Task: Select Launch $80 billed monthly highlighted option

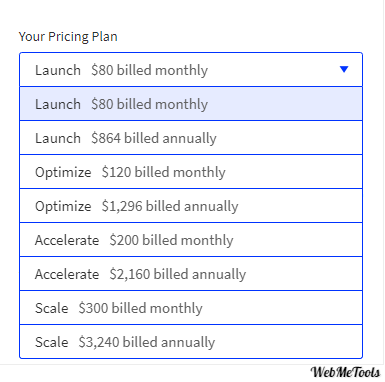Action: [191, 104]
